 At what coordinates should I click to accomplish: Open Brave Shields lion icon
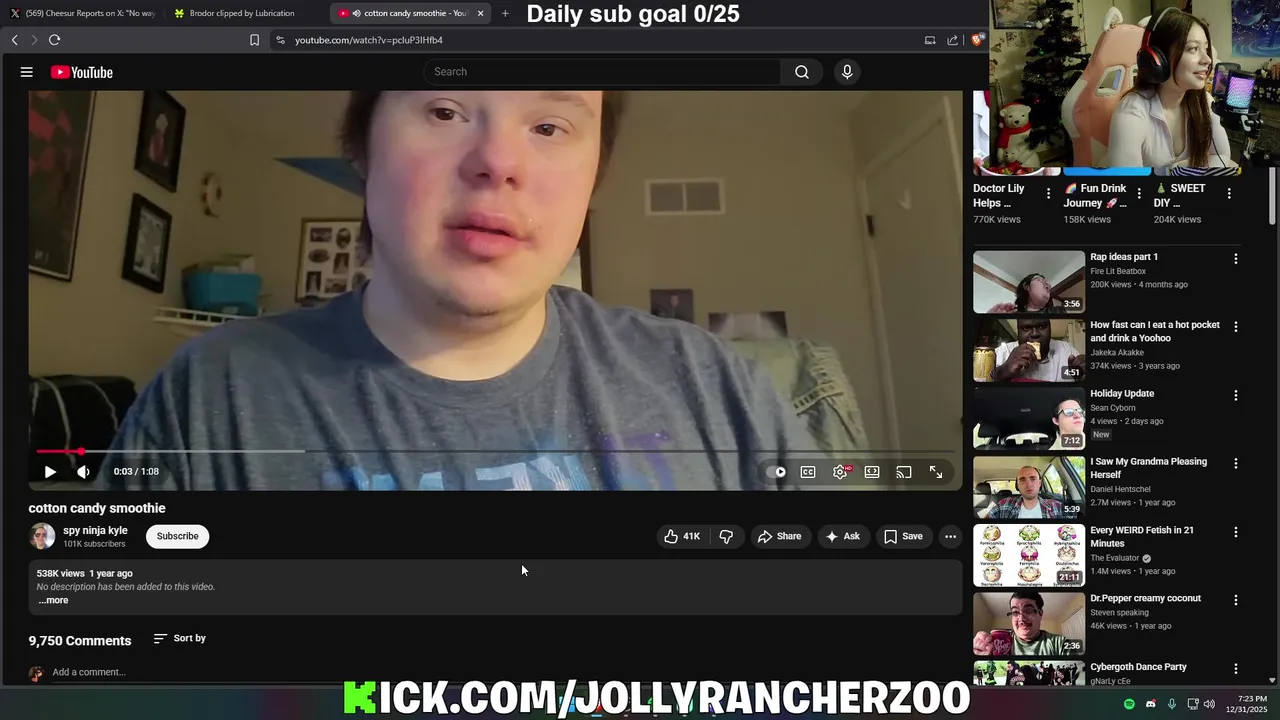pos(977,40)
